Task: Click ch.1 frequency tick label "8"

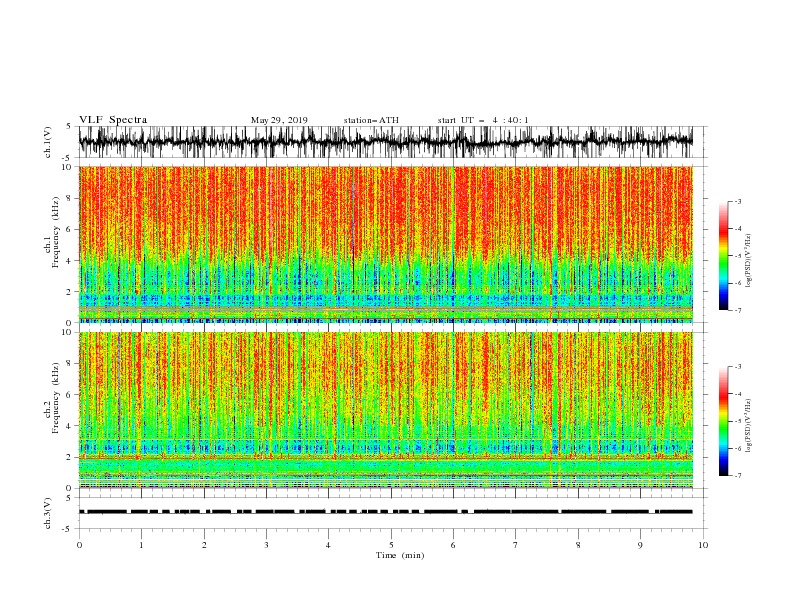Action: (70, 198)
